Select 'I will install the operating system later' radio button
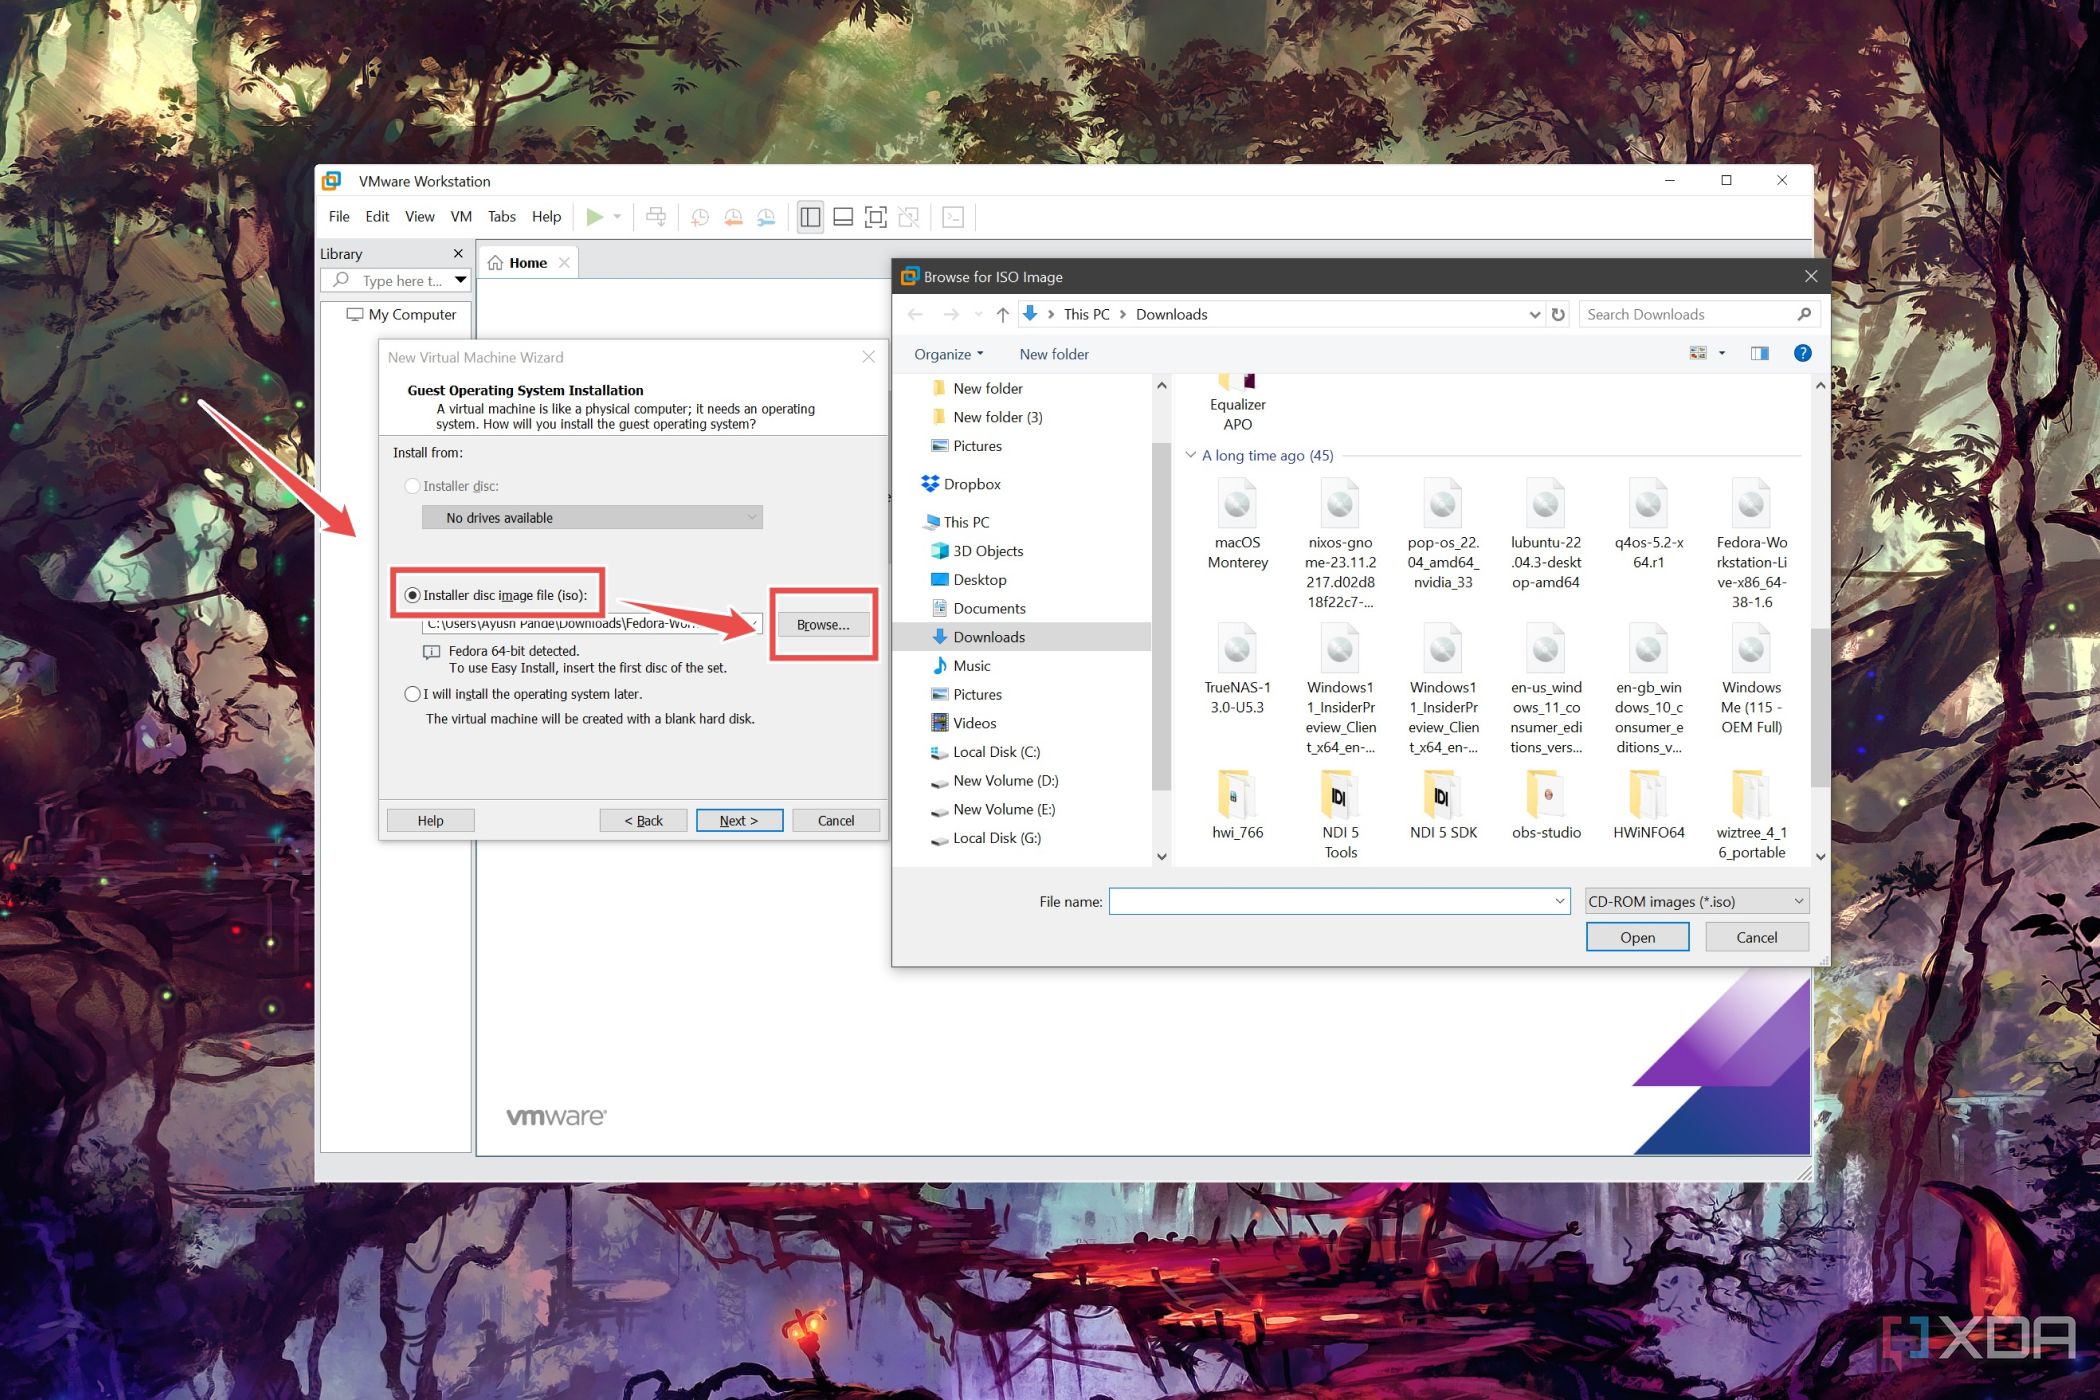Viewport: 2100px width, 1400px height. [x=412, y=694]
